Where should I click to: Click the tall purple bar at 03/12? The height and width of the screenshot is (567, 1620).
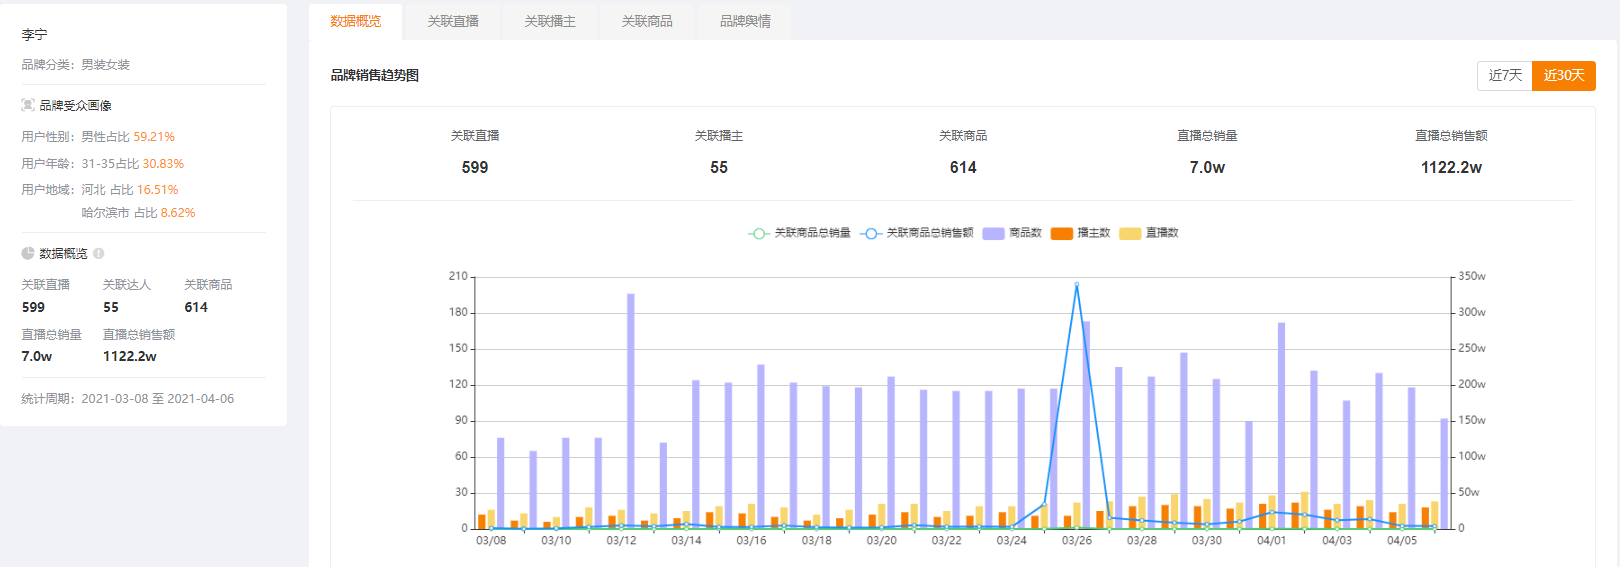click(x=631, y=411)
